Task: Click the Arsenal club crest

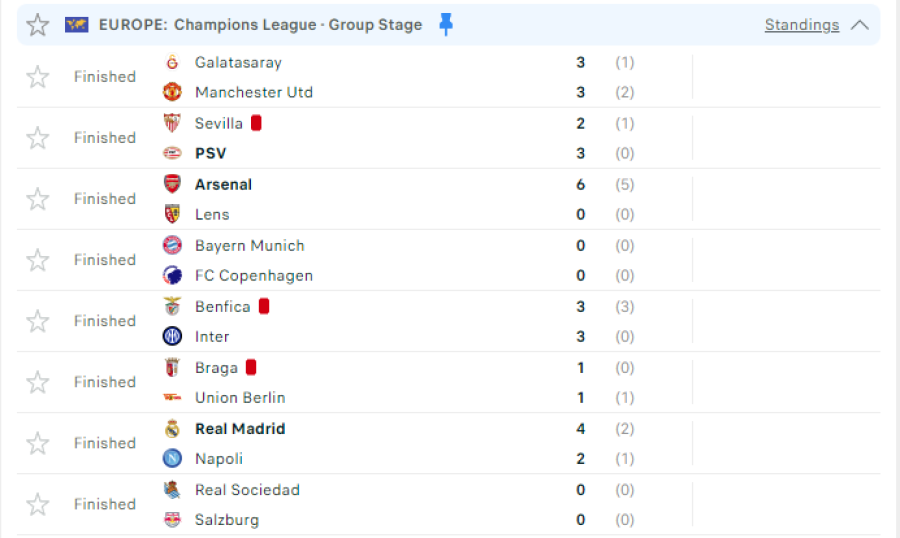Action: pyautogui.click(x=172, y=184)
